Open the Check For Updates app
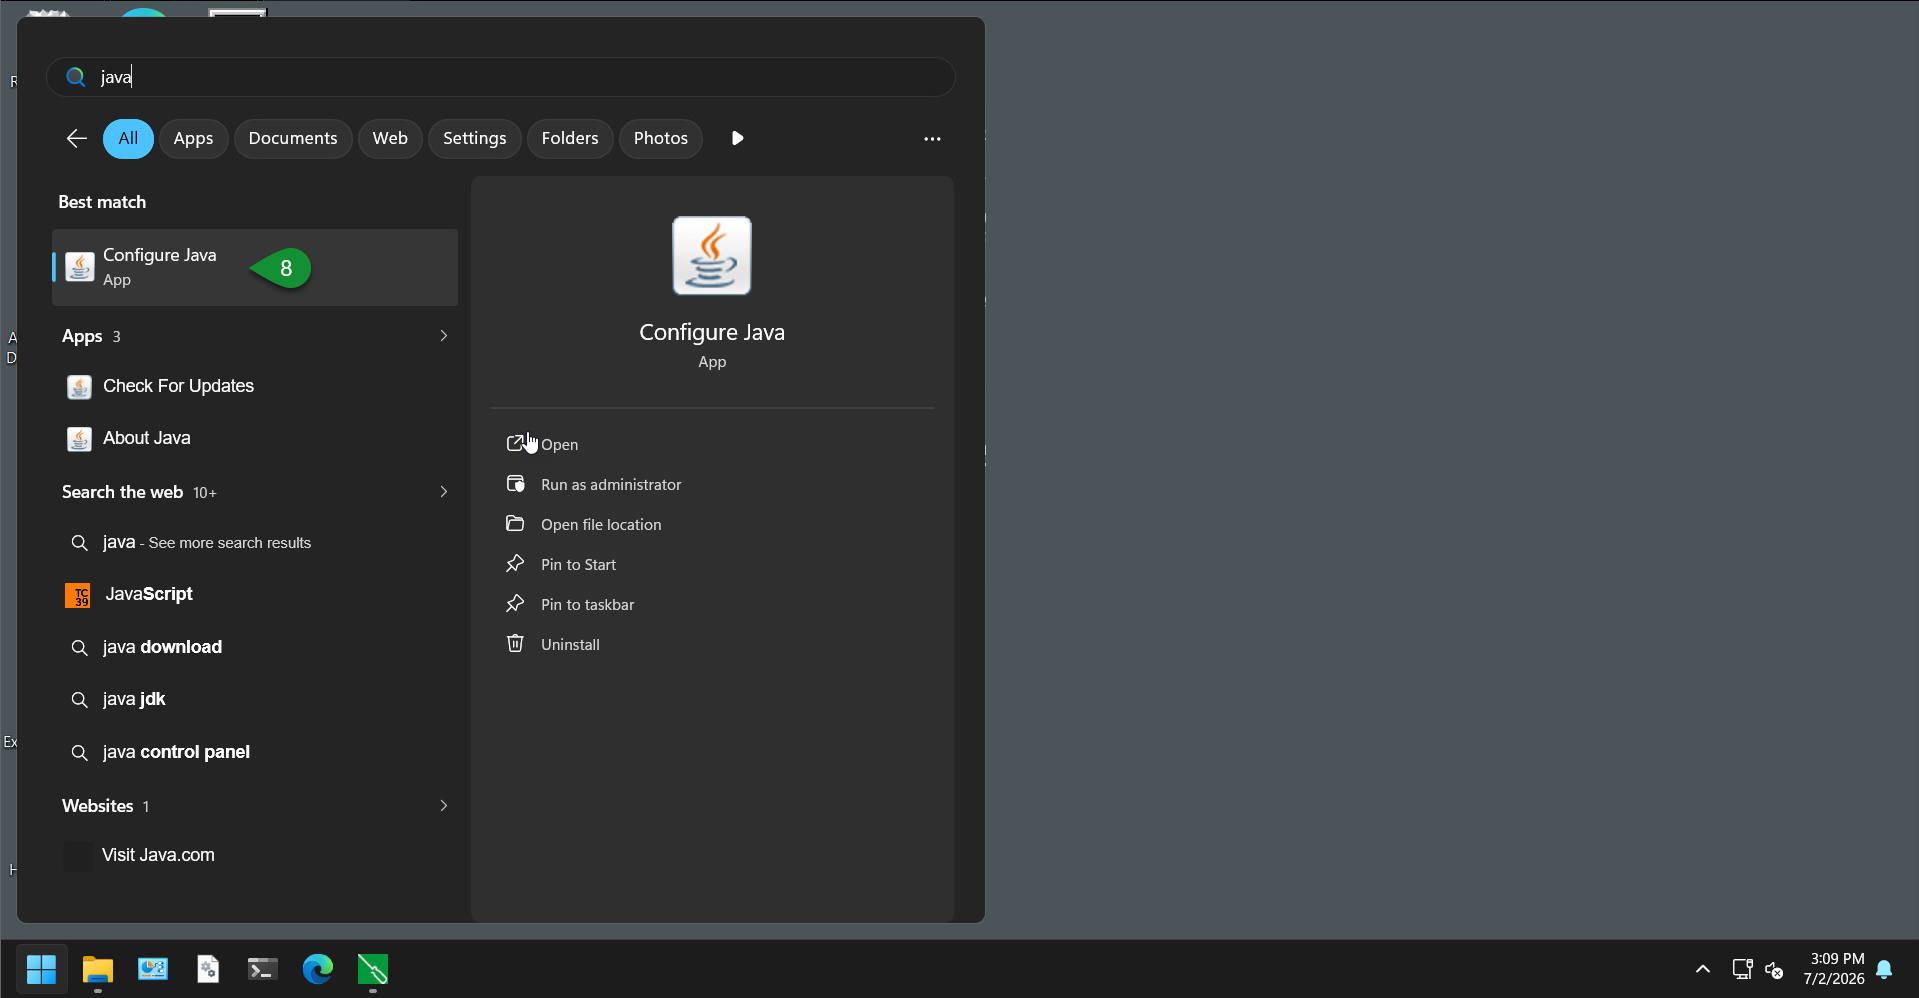1919x998 pixels. [x=255, y=386]
